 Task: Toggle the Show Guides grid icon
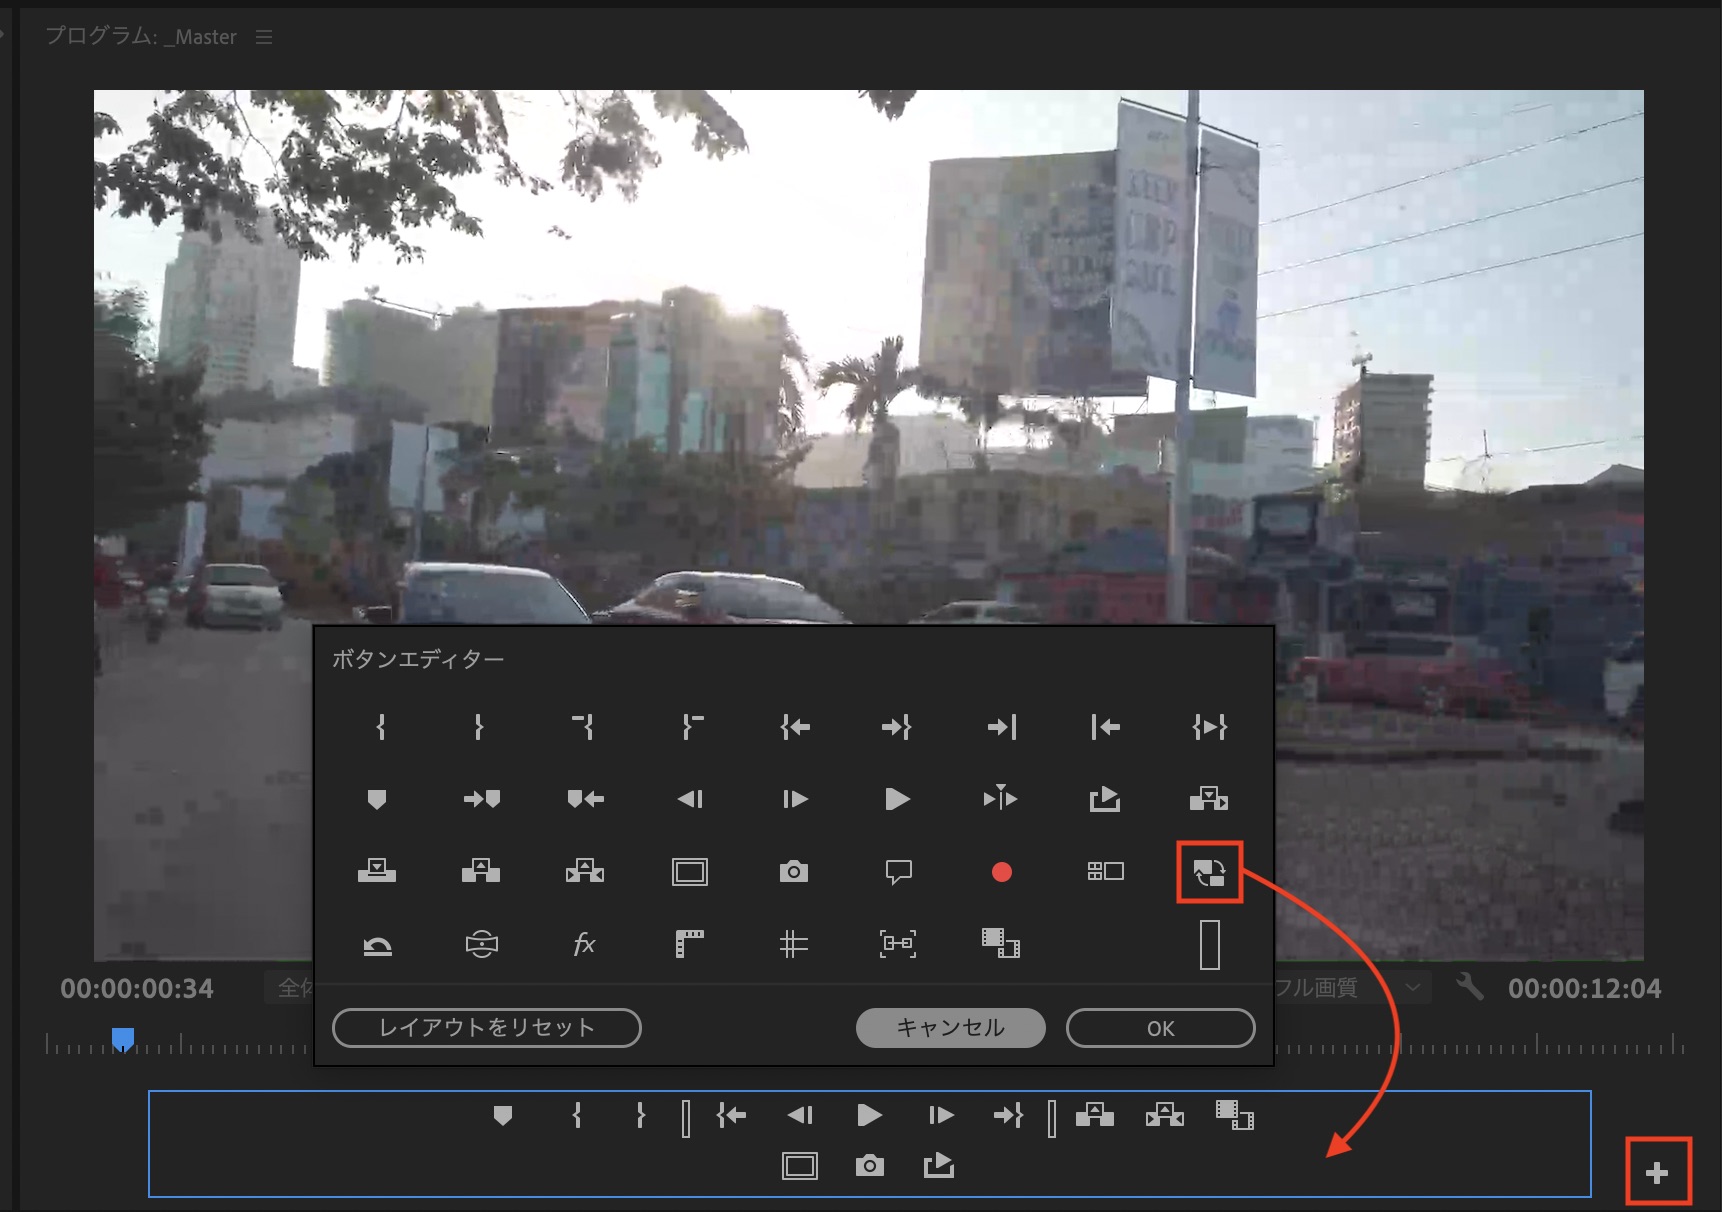click(x=794, y=944)
